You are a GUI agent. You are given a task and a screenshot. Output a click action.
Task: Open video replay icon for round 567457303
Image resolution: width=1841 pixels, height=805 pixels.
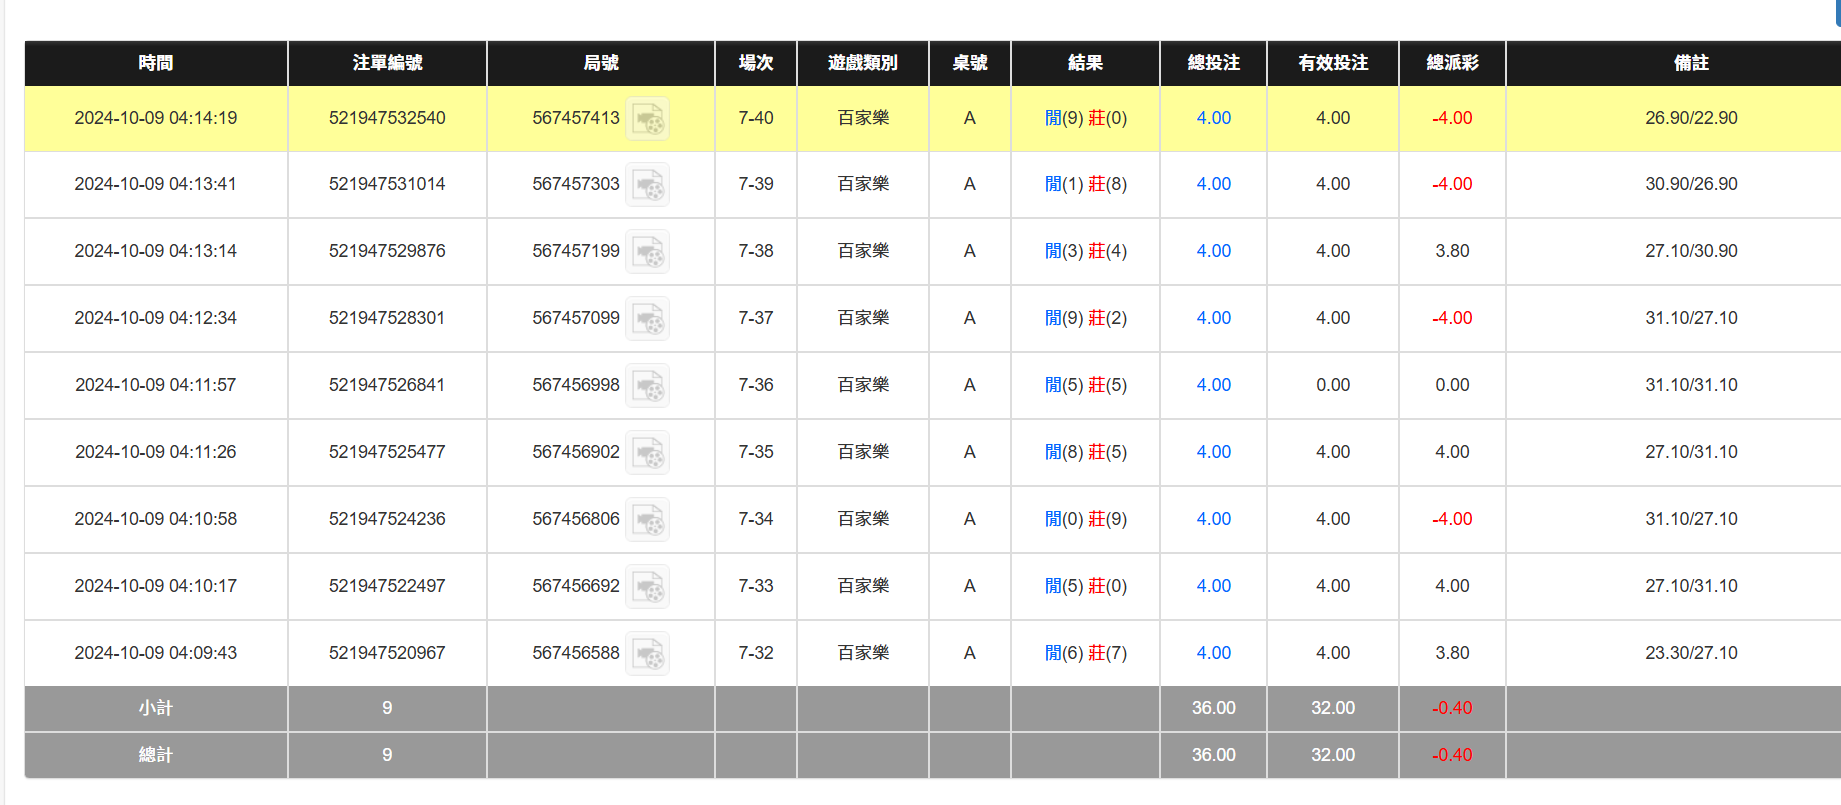647,185
